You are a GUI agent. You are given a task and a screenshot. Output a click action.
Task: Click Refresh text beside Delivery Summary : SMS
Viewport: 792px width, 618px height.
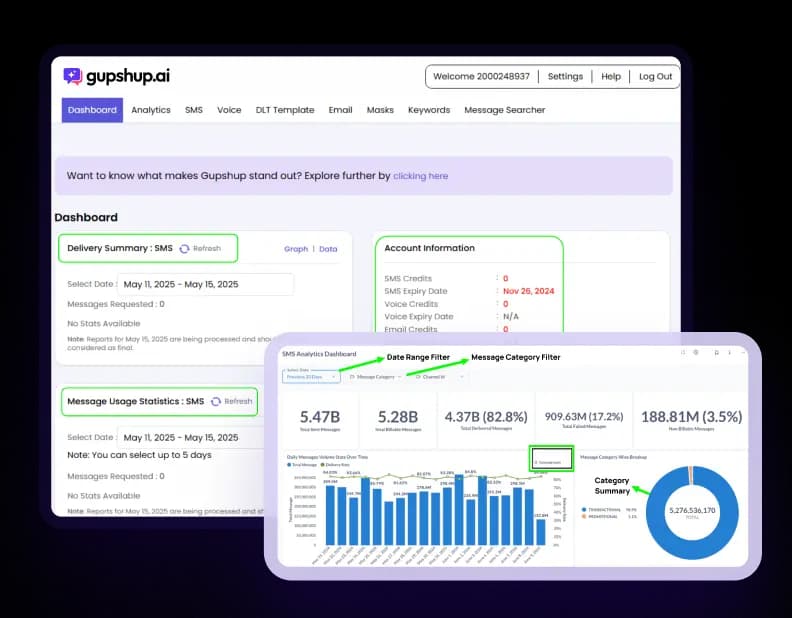tap(207, 248)
